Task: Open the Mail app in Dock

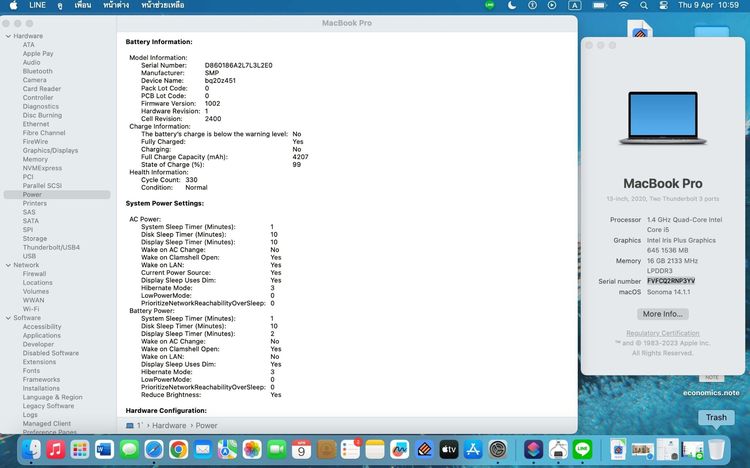Action: [x=203, y=450]
